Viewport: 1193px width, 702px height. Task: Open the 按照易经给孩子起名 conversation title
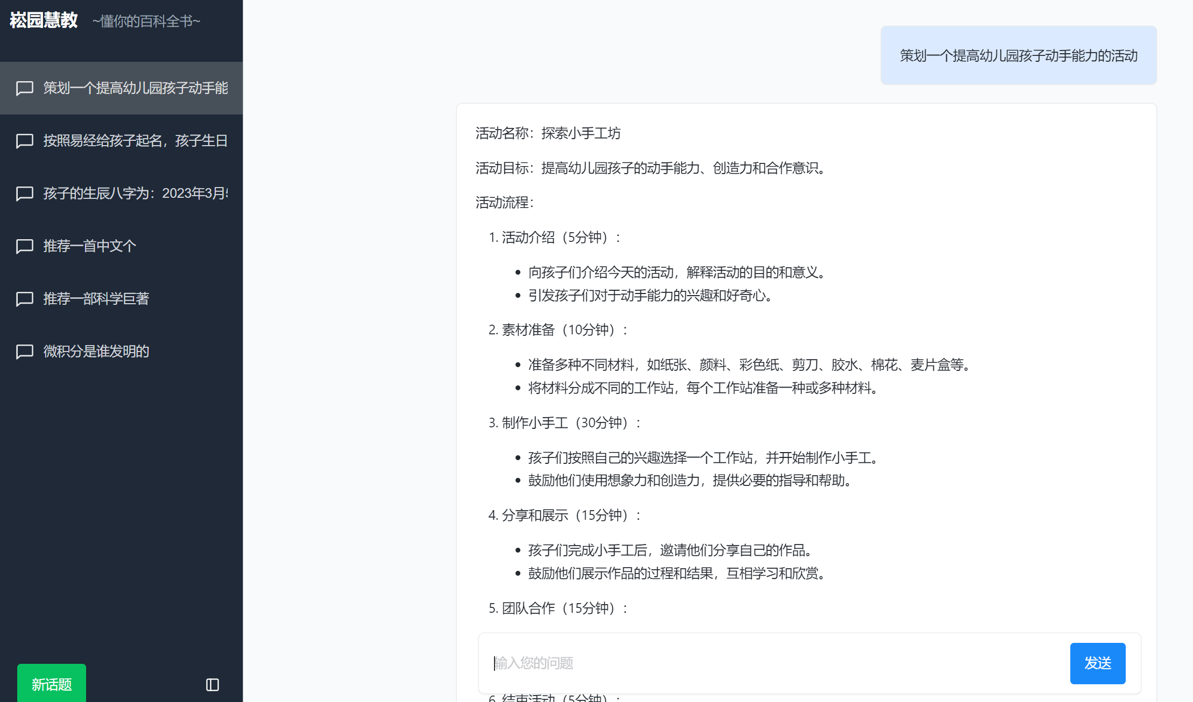[x=135, y=141]
